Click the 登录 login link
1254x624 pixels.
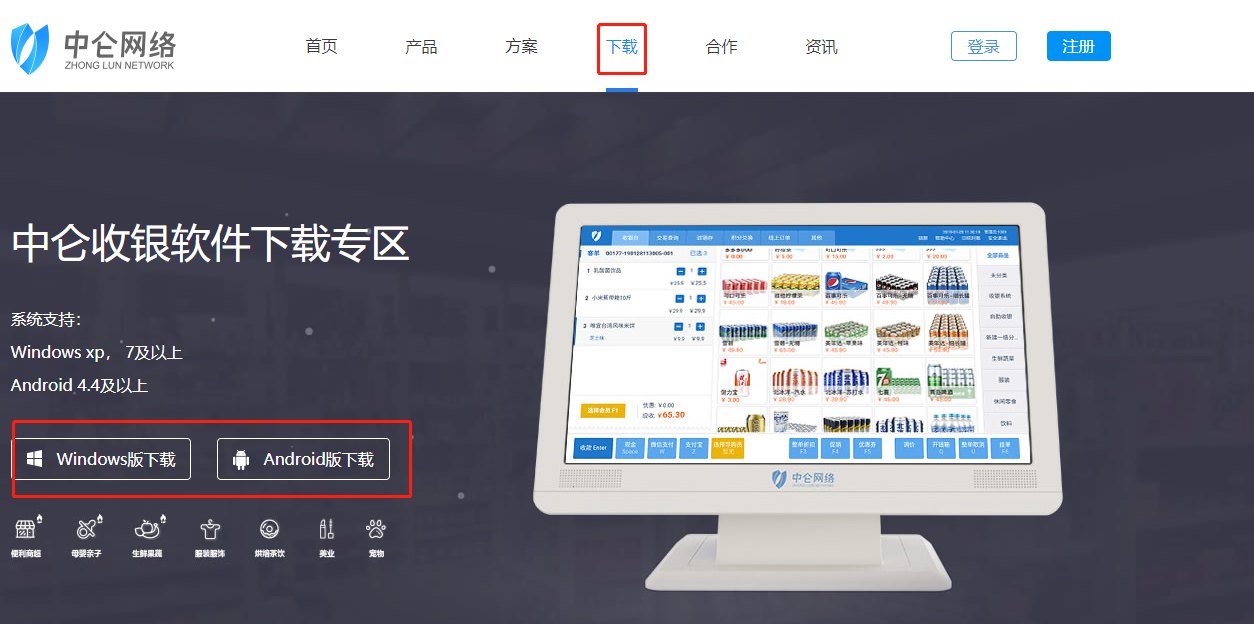pos(983,46)
